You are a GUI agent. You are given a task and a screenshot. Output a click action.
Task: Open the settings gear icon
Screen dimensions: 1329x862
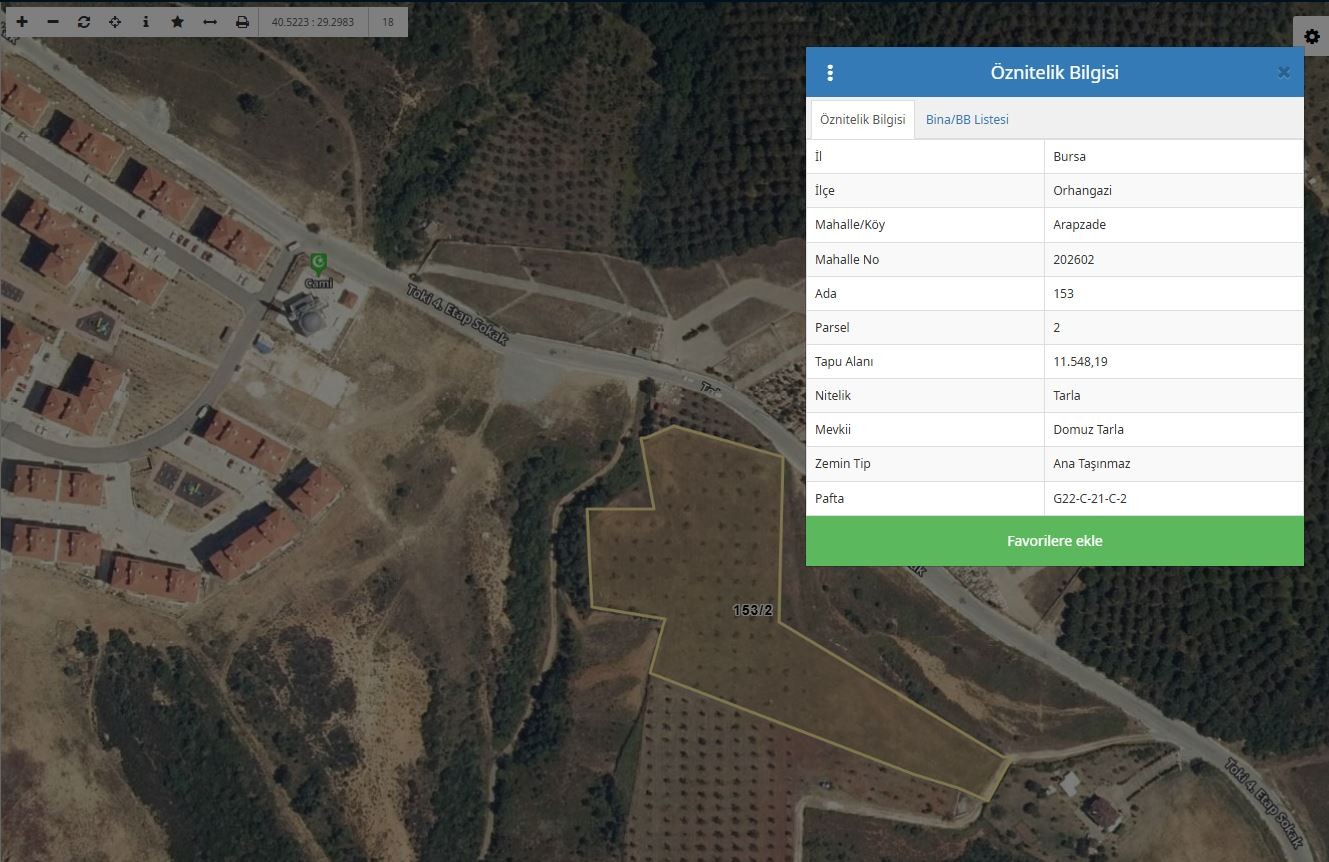(x=1312, y=36)
